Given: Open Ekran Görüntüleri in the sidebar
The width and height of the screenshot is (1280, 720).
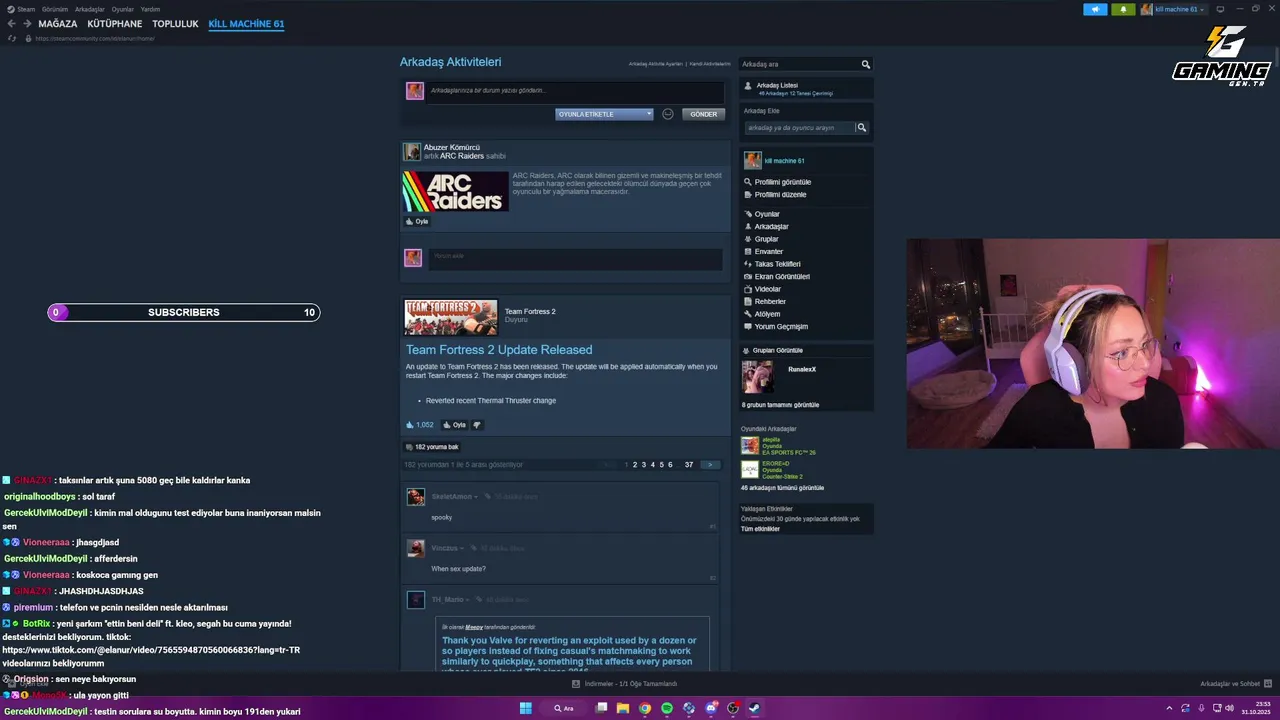Looking at the screenshot, I should coord(782,277).
